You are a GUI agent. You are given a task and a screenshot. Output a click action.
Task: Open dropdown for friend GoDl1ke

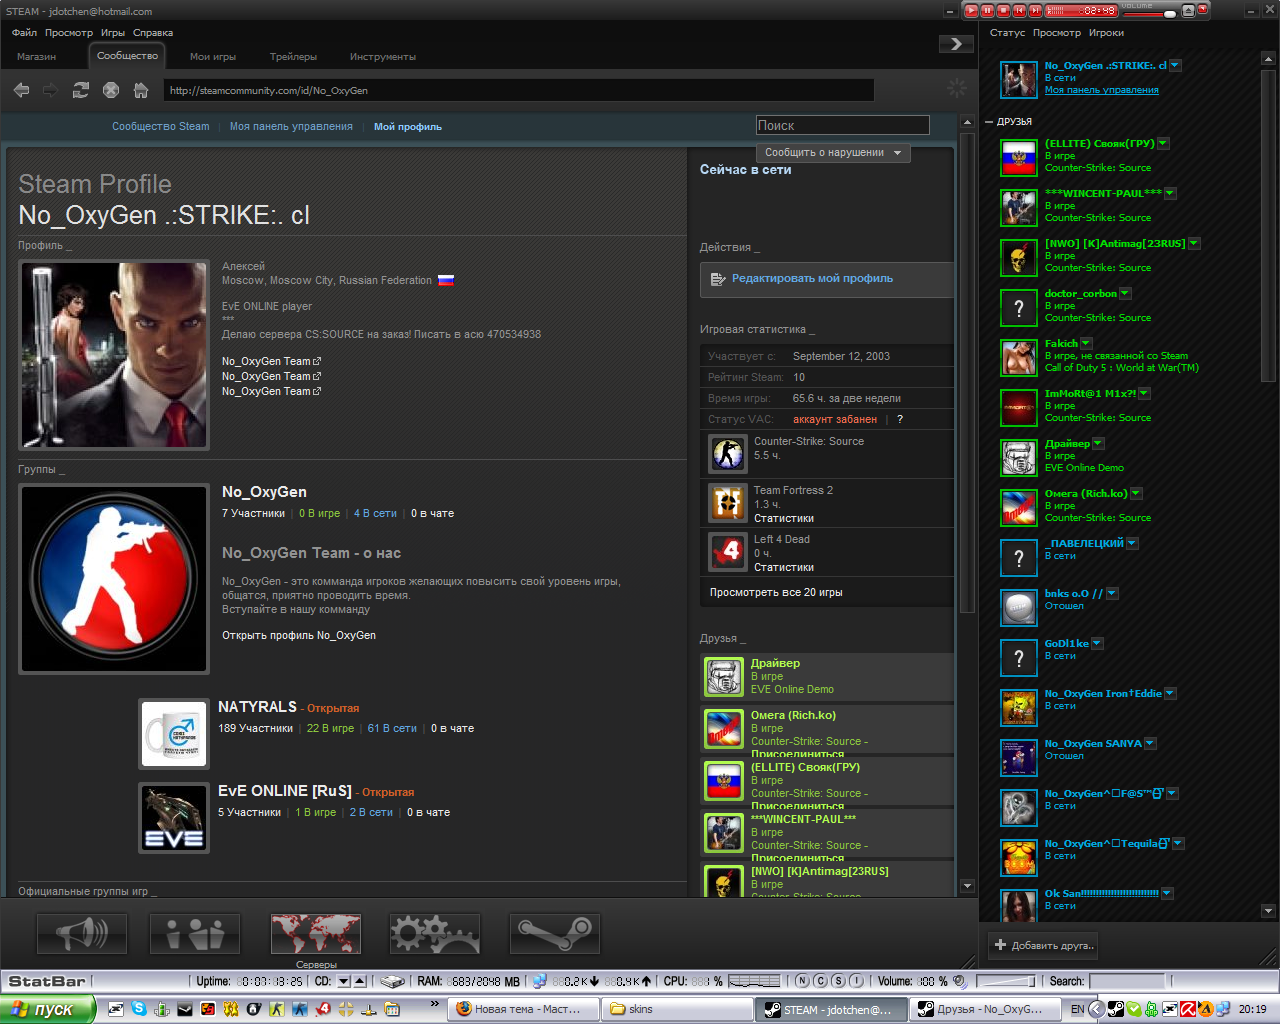(1097, 643)
